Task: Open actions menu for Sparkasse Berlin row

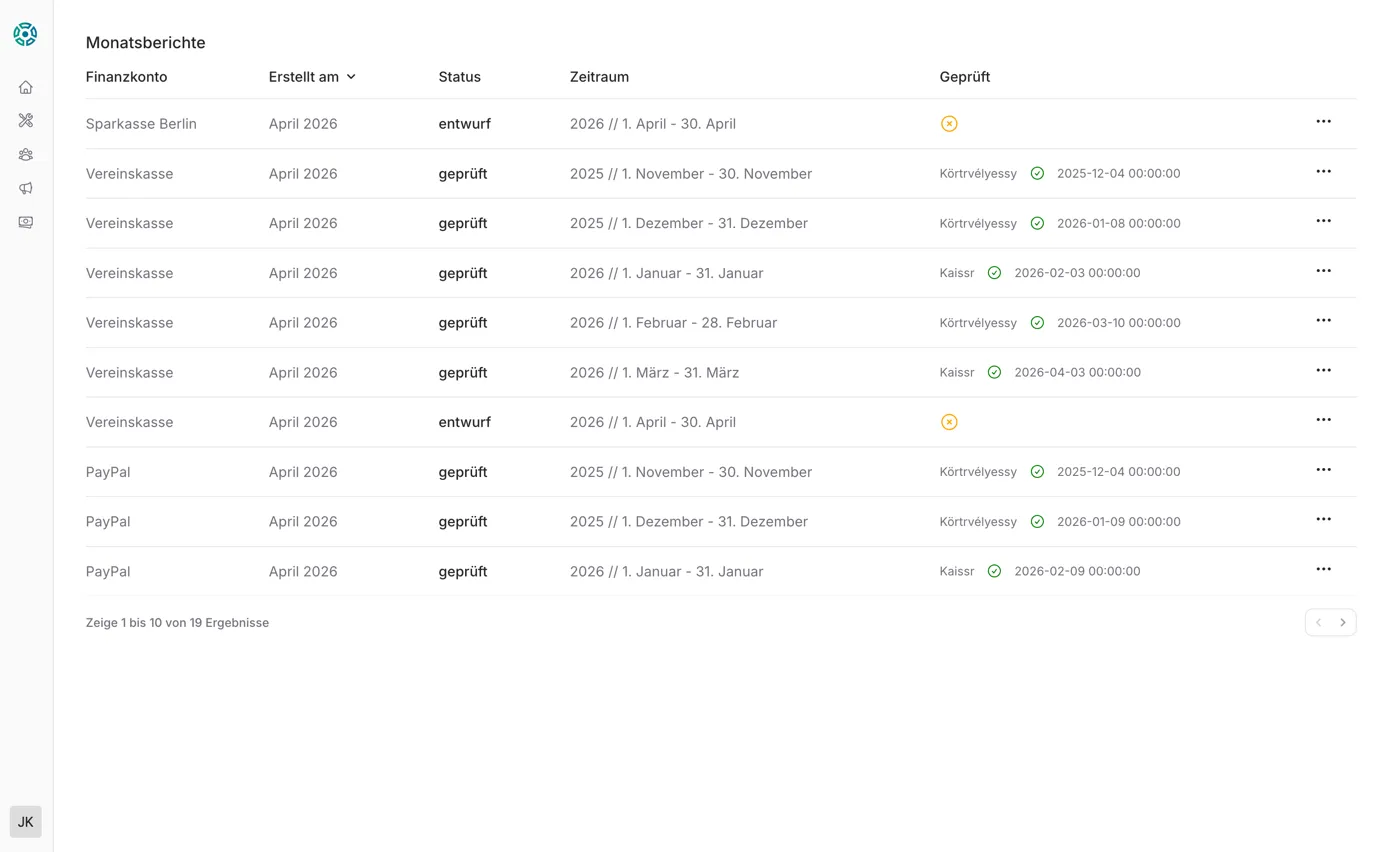Action: click(x=1323, y=122)
